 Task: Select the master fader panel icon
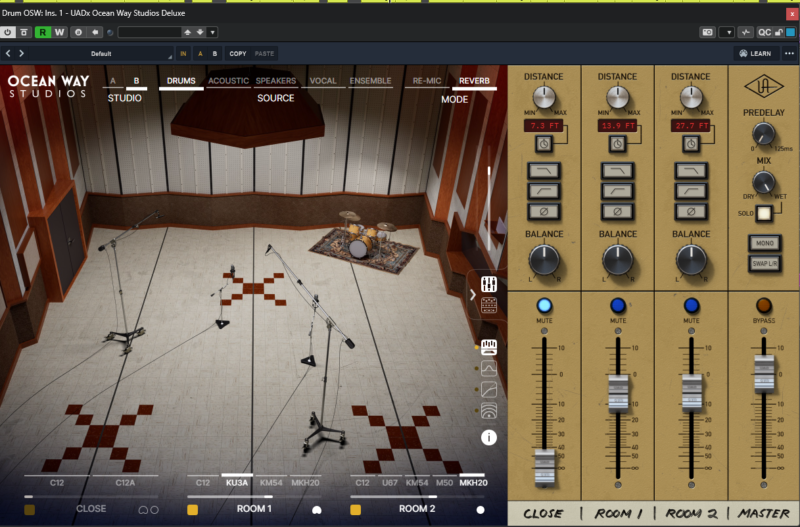[489, 347]
